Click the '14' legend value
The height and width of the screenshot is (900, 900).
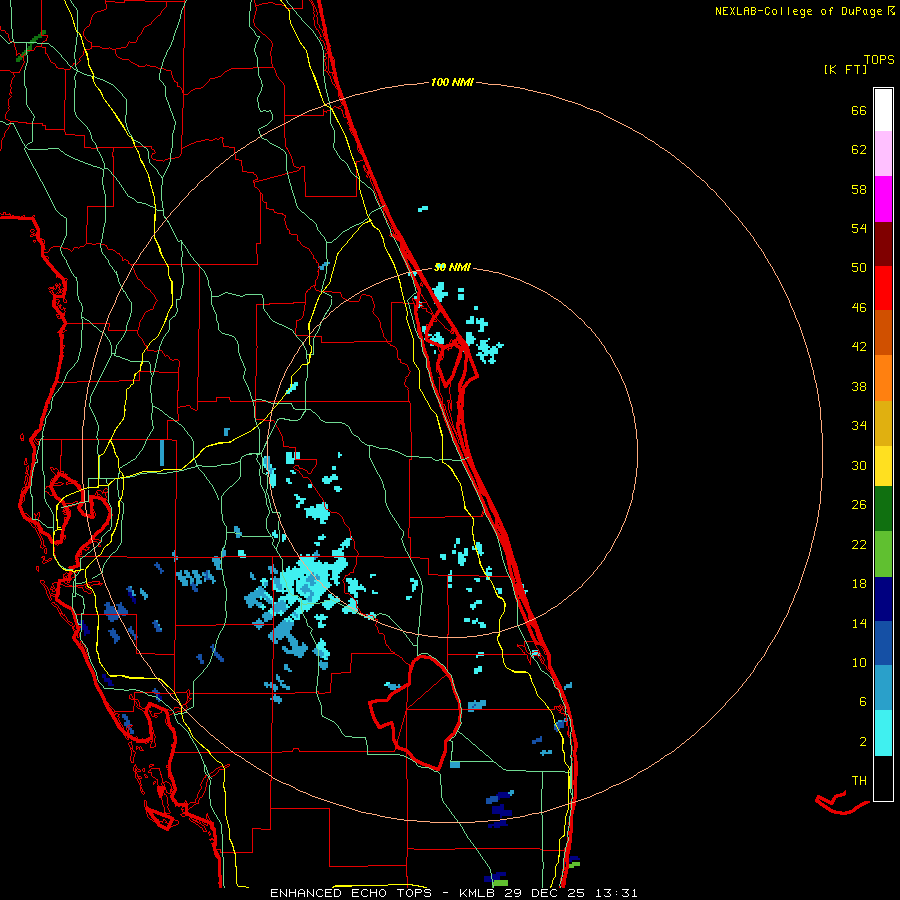[x=859, y=623]
